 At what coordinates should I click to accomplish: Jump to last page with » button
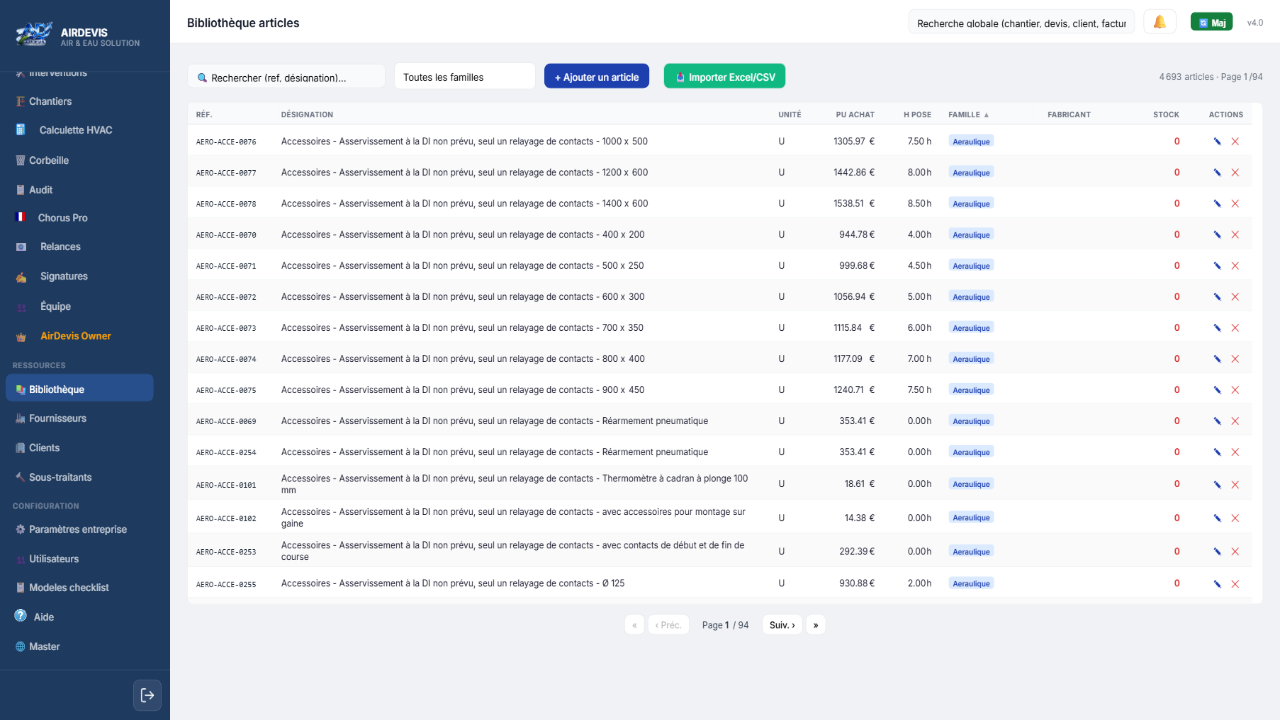click(x=816, y=625)
